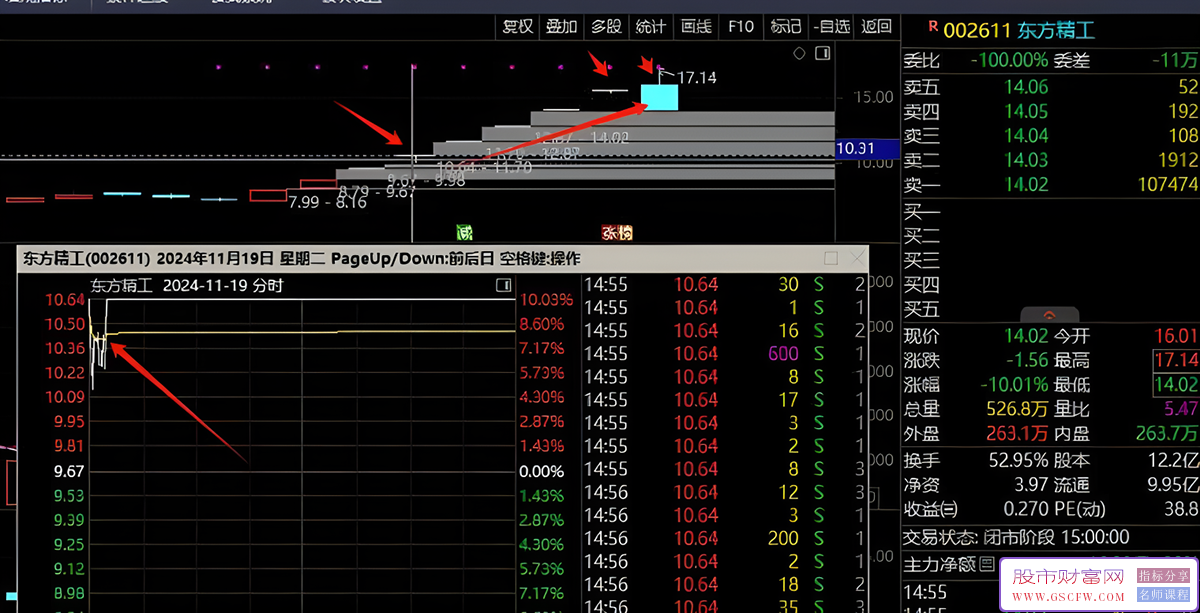Click the 卖一 volume 107474
This screenshot has height=613, width=1200.
tap(1168, 184)
